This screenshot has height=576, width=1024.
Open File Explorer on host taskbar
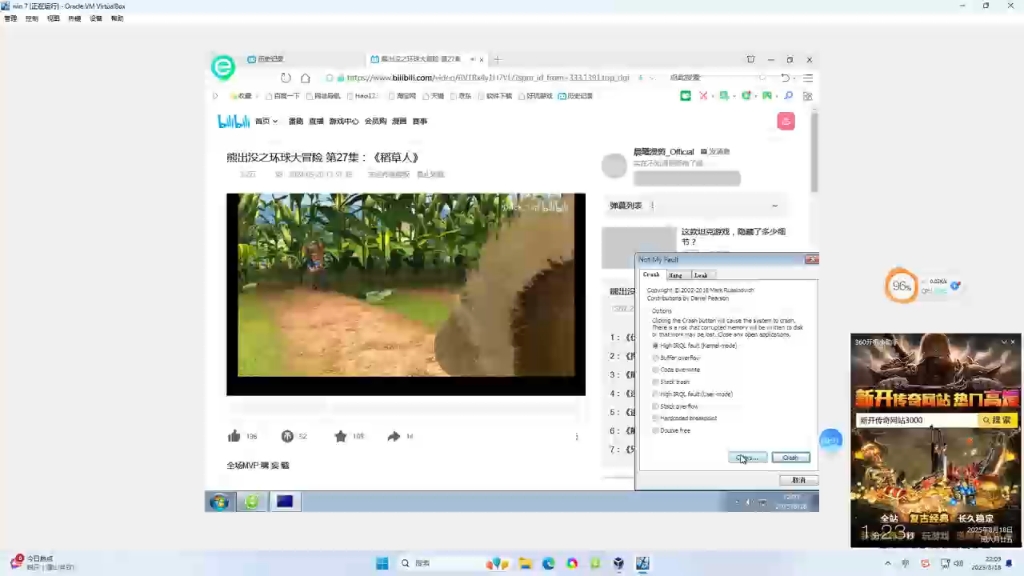click(525, 564)
